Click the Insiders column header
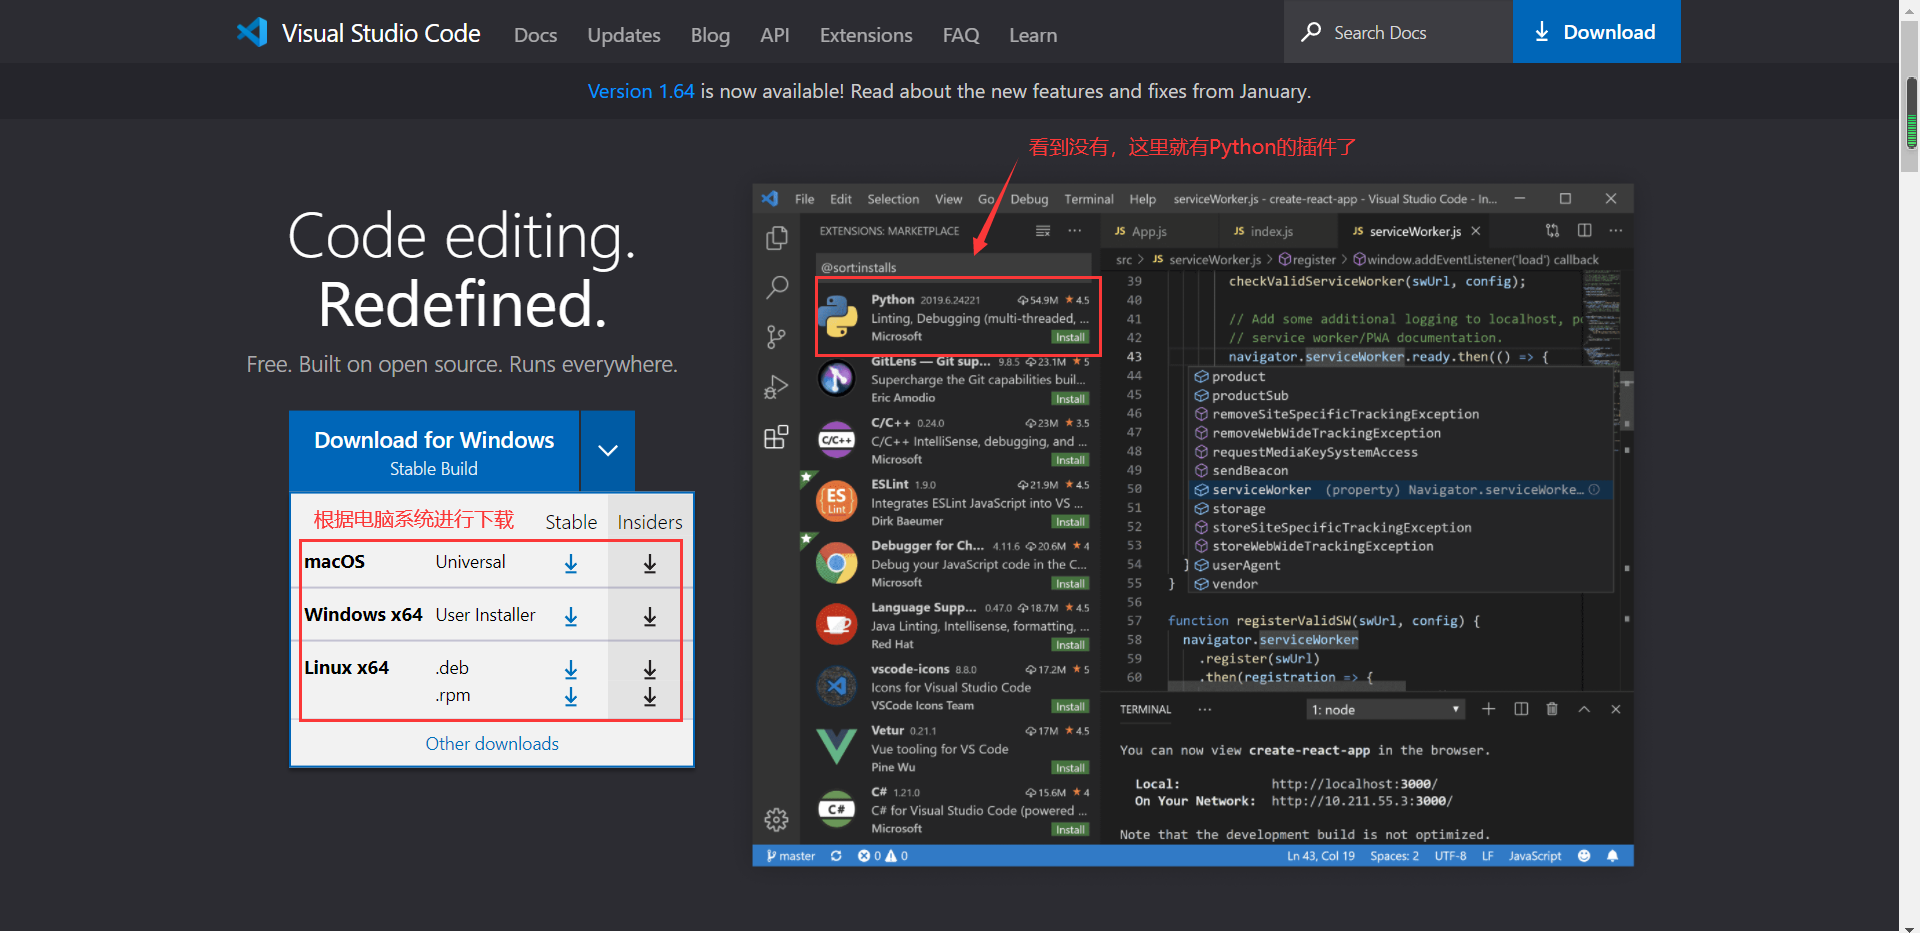Screen dimensions: 1920x933 pyautogui.click(x=650, y=522)
